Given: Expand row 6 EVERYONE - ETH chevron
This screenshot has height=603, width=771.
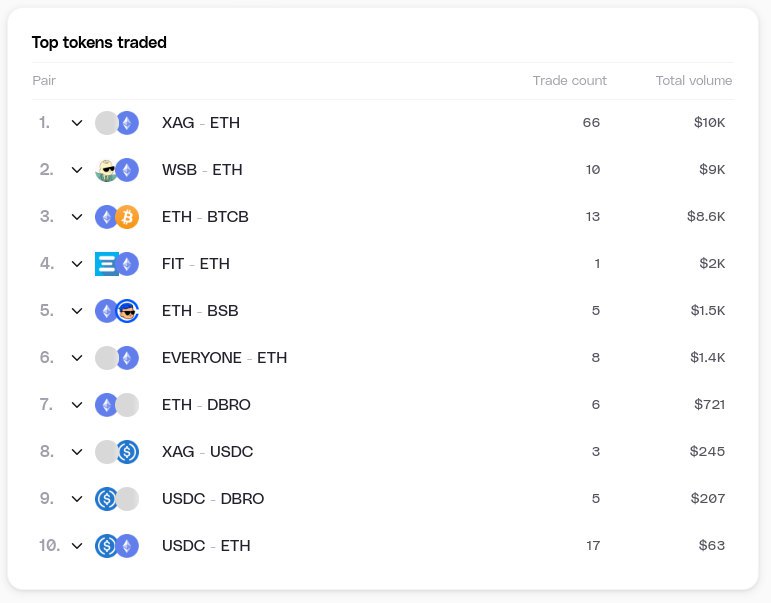Looking at the screenshot, I should pos(77,358).
